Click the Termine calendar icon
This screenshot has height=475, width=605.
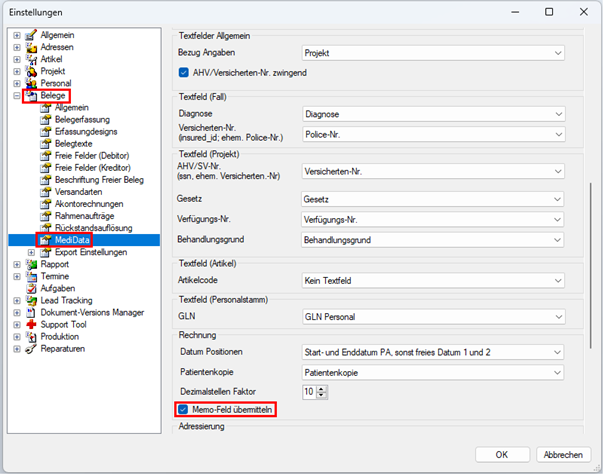pyautogui.click(x=31, y=276)
